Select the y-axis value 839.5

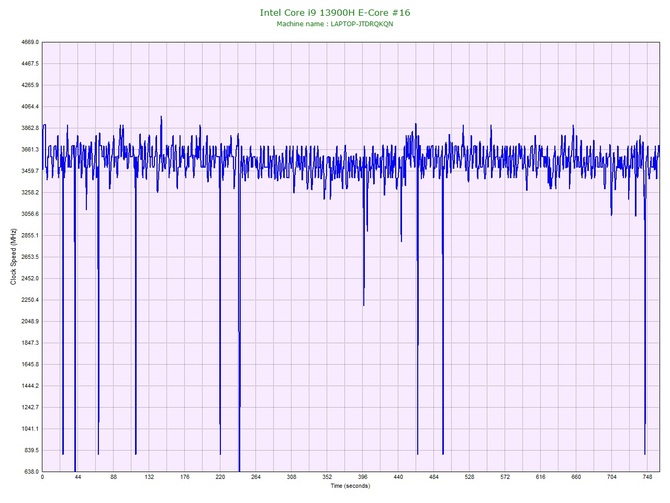click(x=31, y=450)
